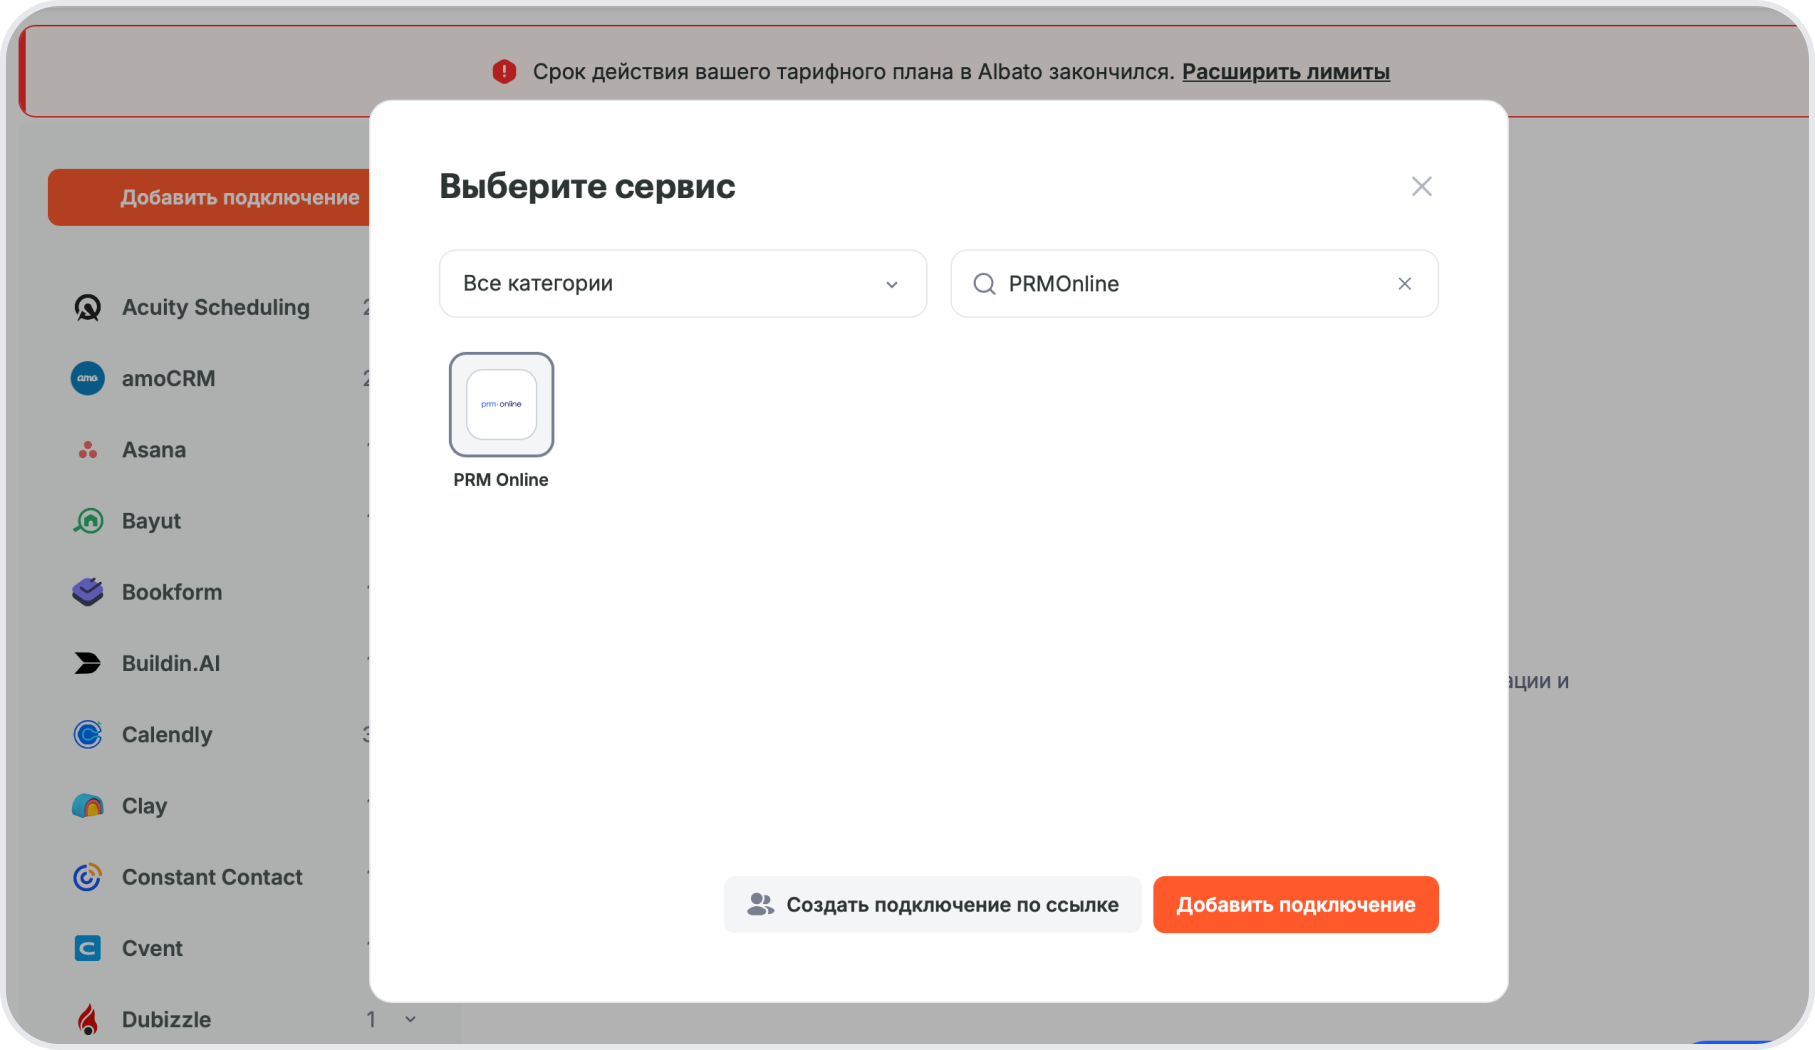Click the Acuity Scheduling icon
The image size is (1815, 1050).
[x=88, y=308]
